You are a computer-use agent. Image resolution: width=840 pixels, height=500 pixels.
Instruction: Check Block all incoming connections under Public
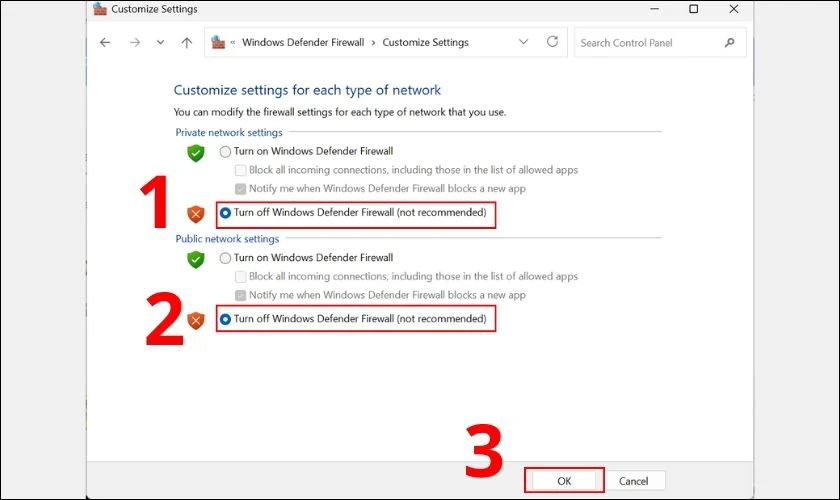(x=241, y=277)
